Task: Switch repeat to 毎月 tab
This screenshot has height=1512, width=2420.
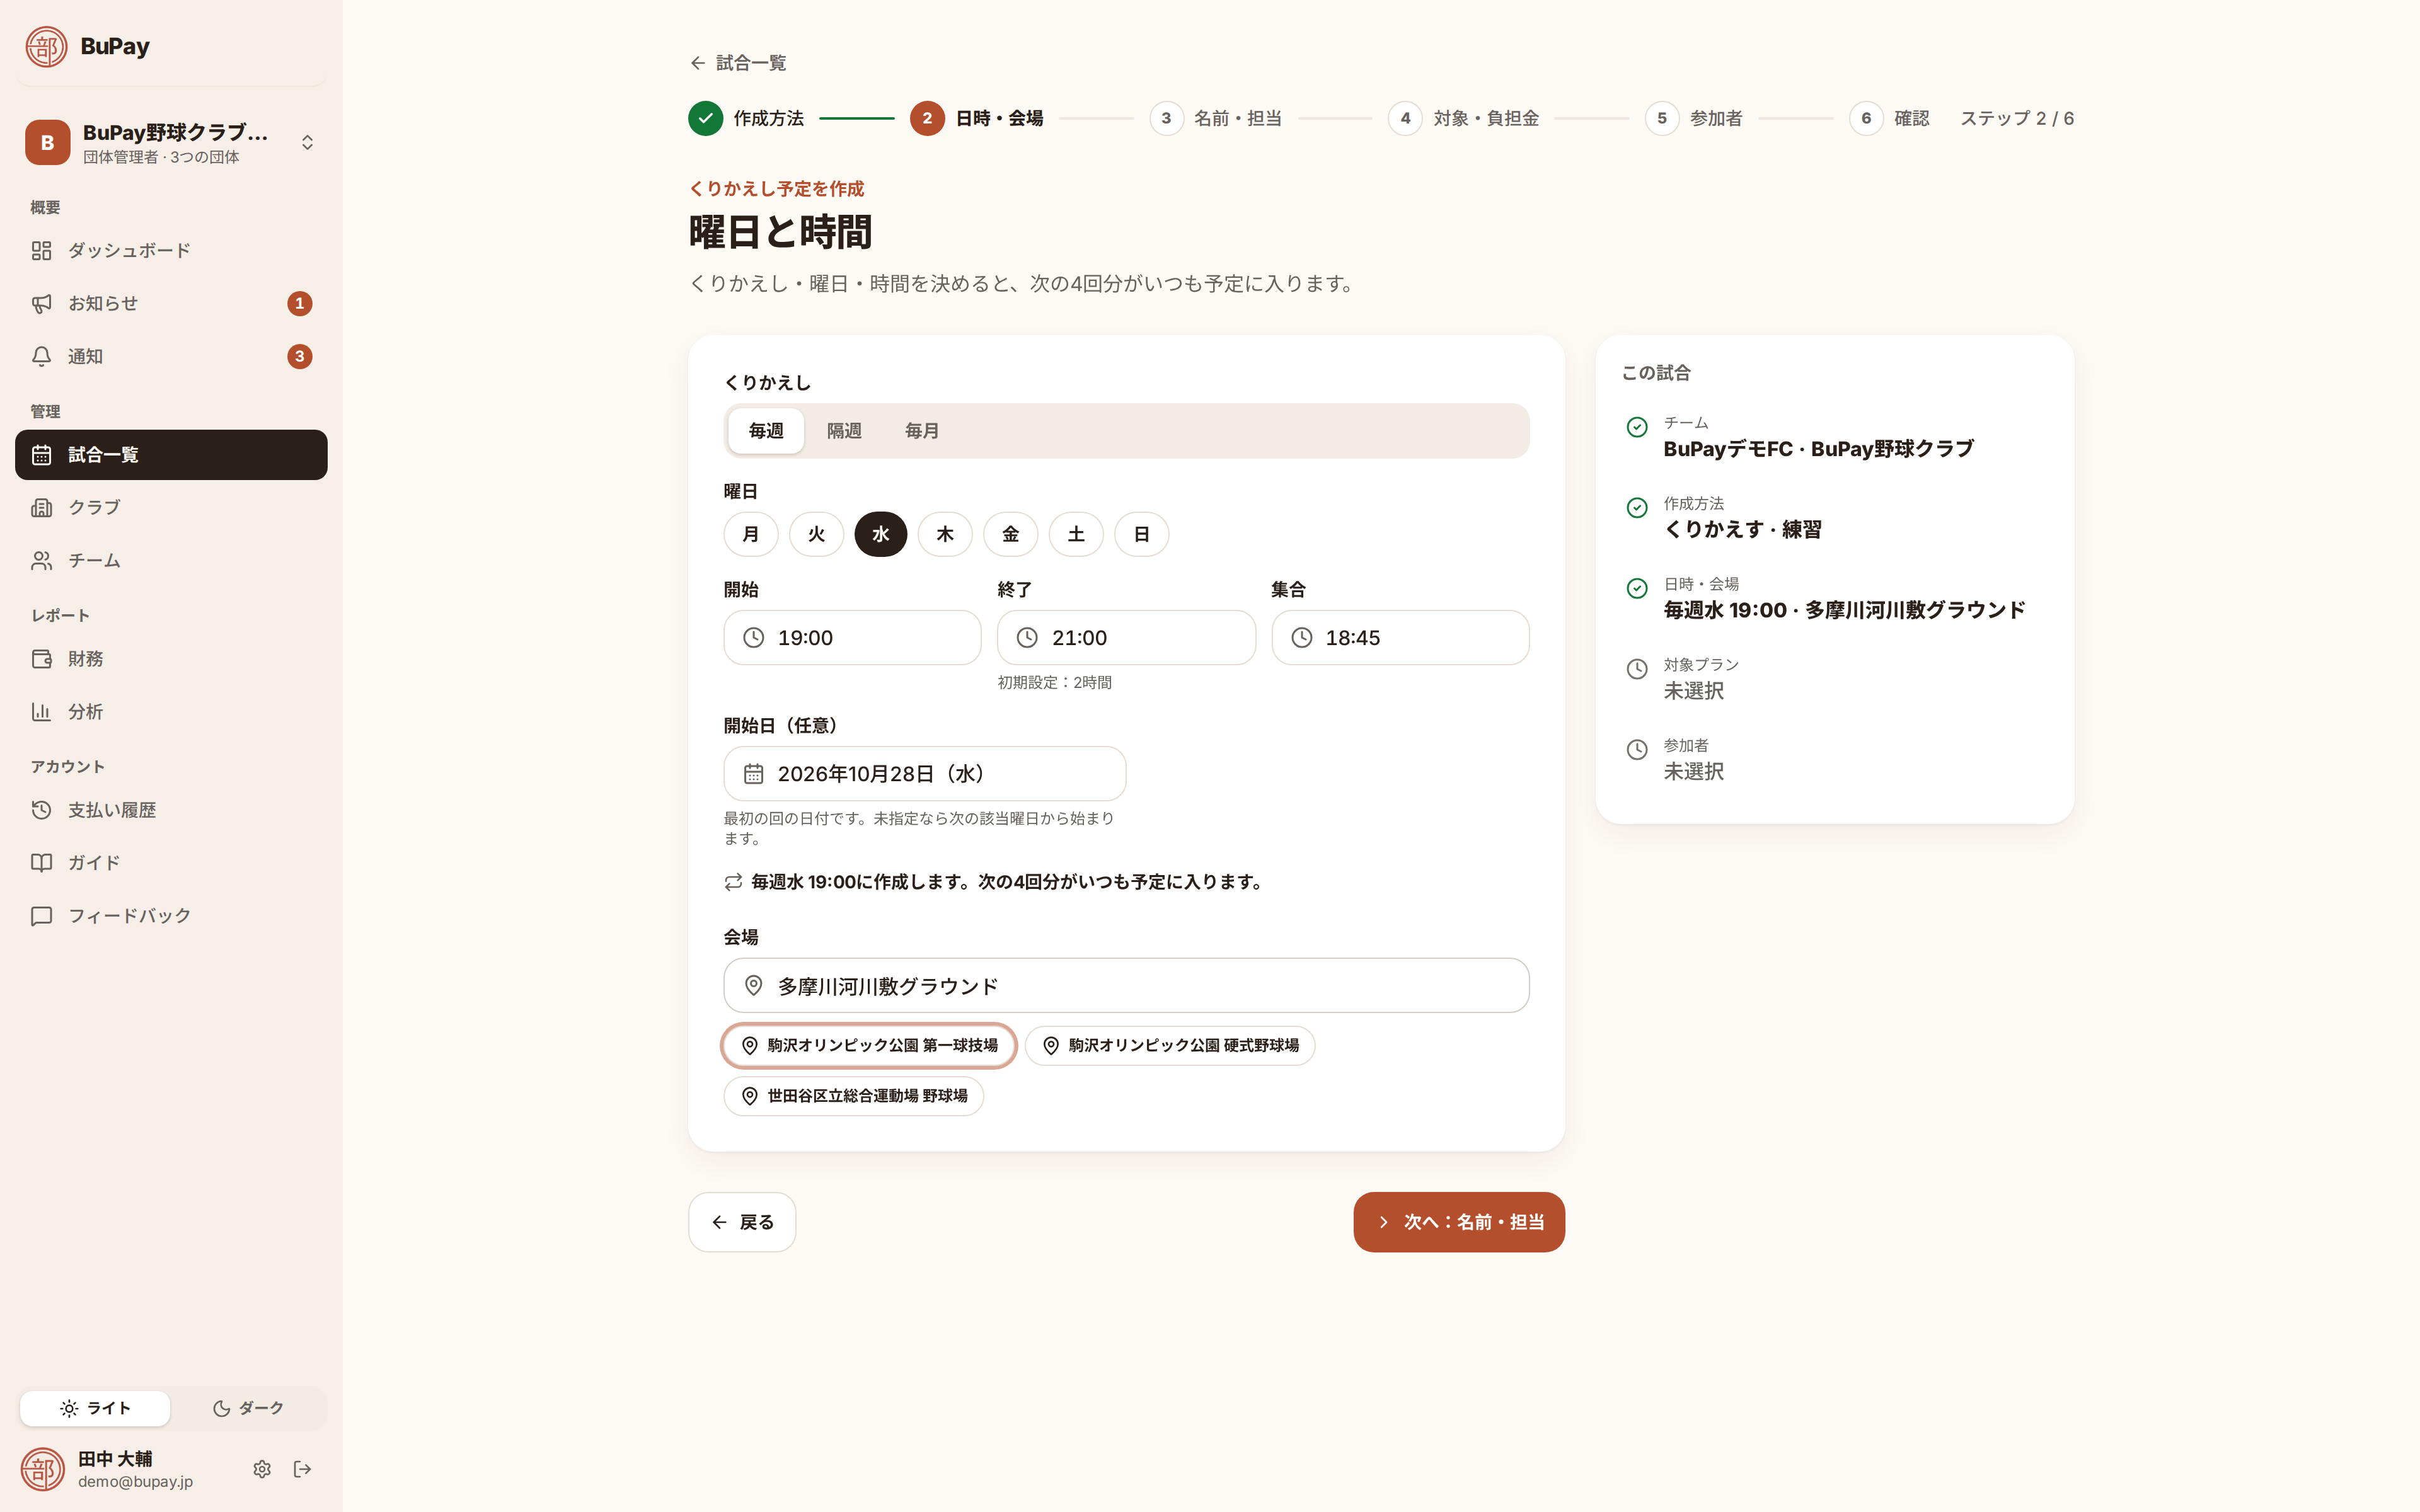Action: point(921,431)
